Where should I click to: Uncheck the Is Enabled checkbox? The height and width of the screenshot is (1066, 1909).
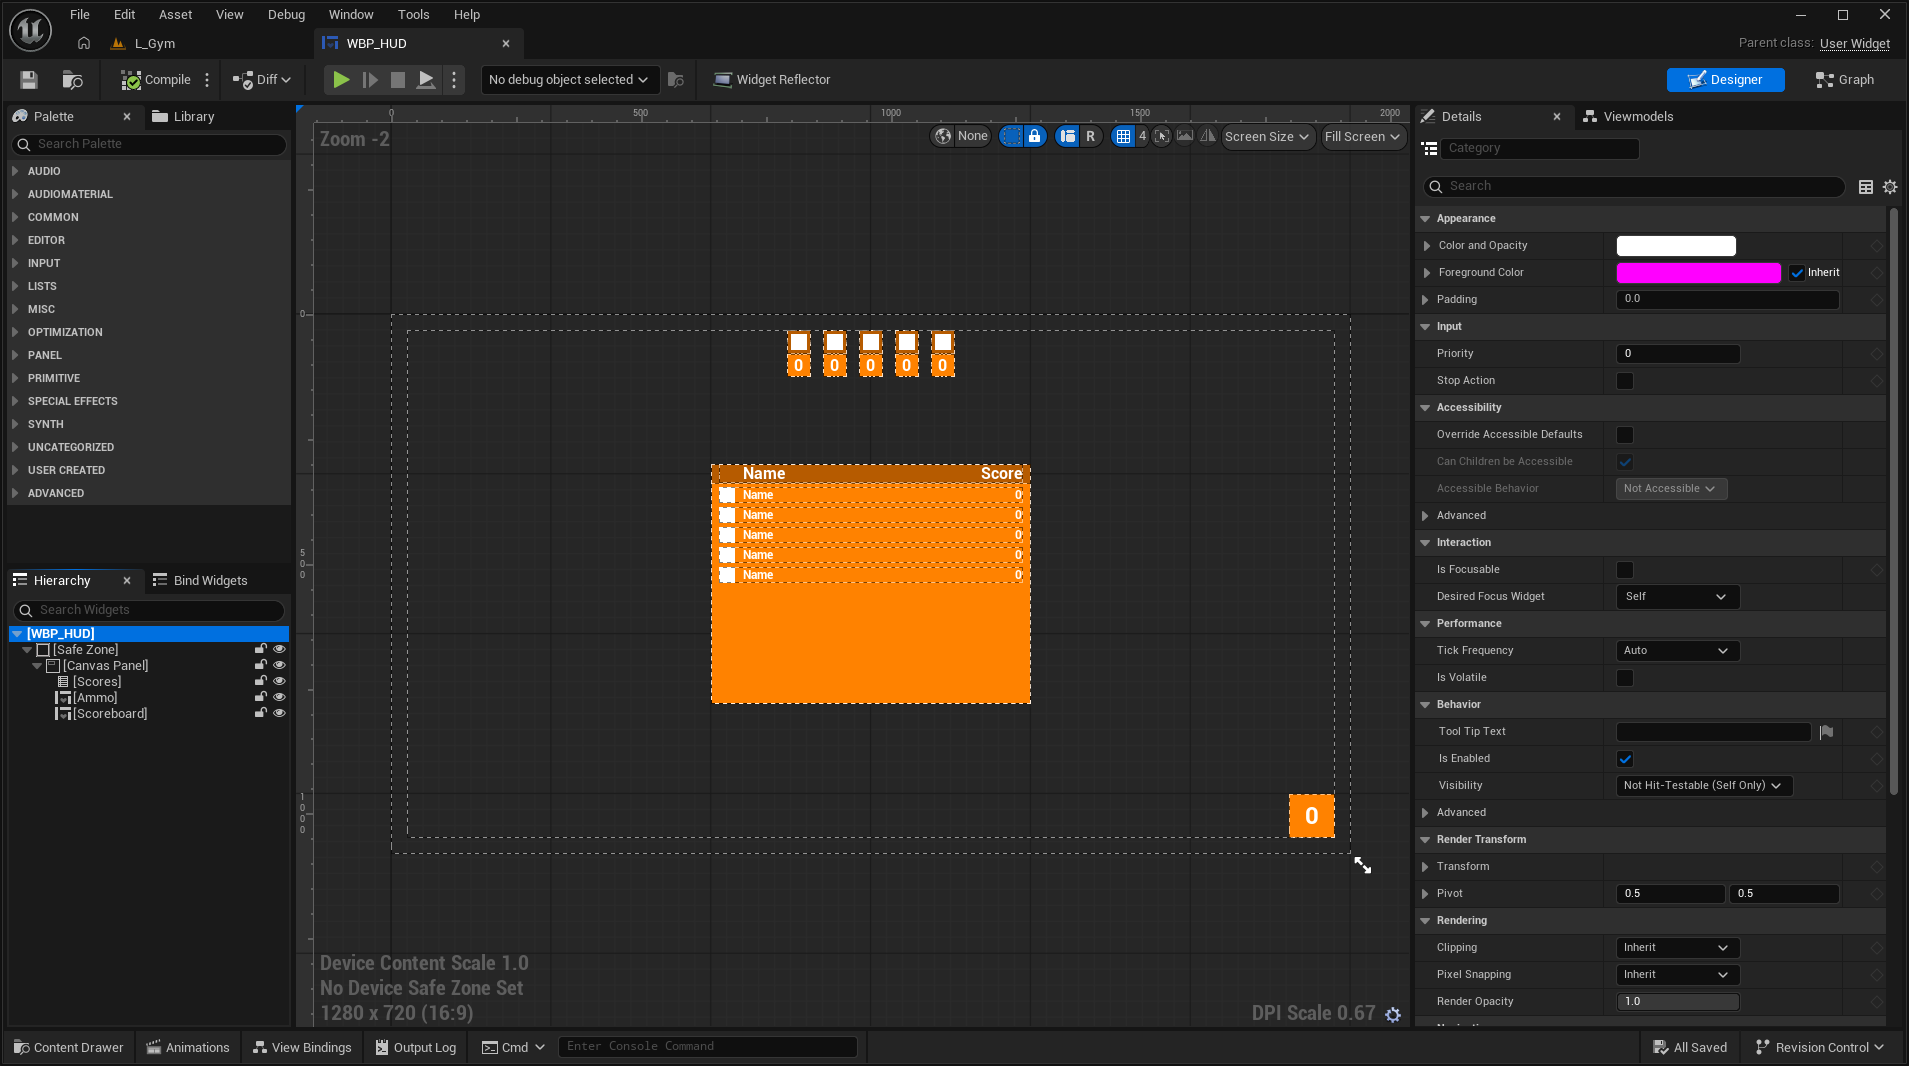pos(1625,759)
